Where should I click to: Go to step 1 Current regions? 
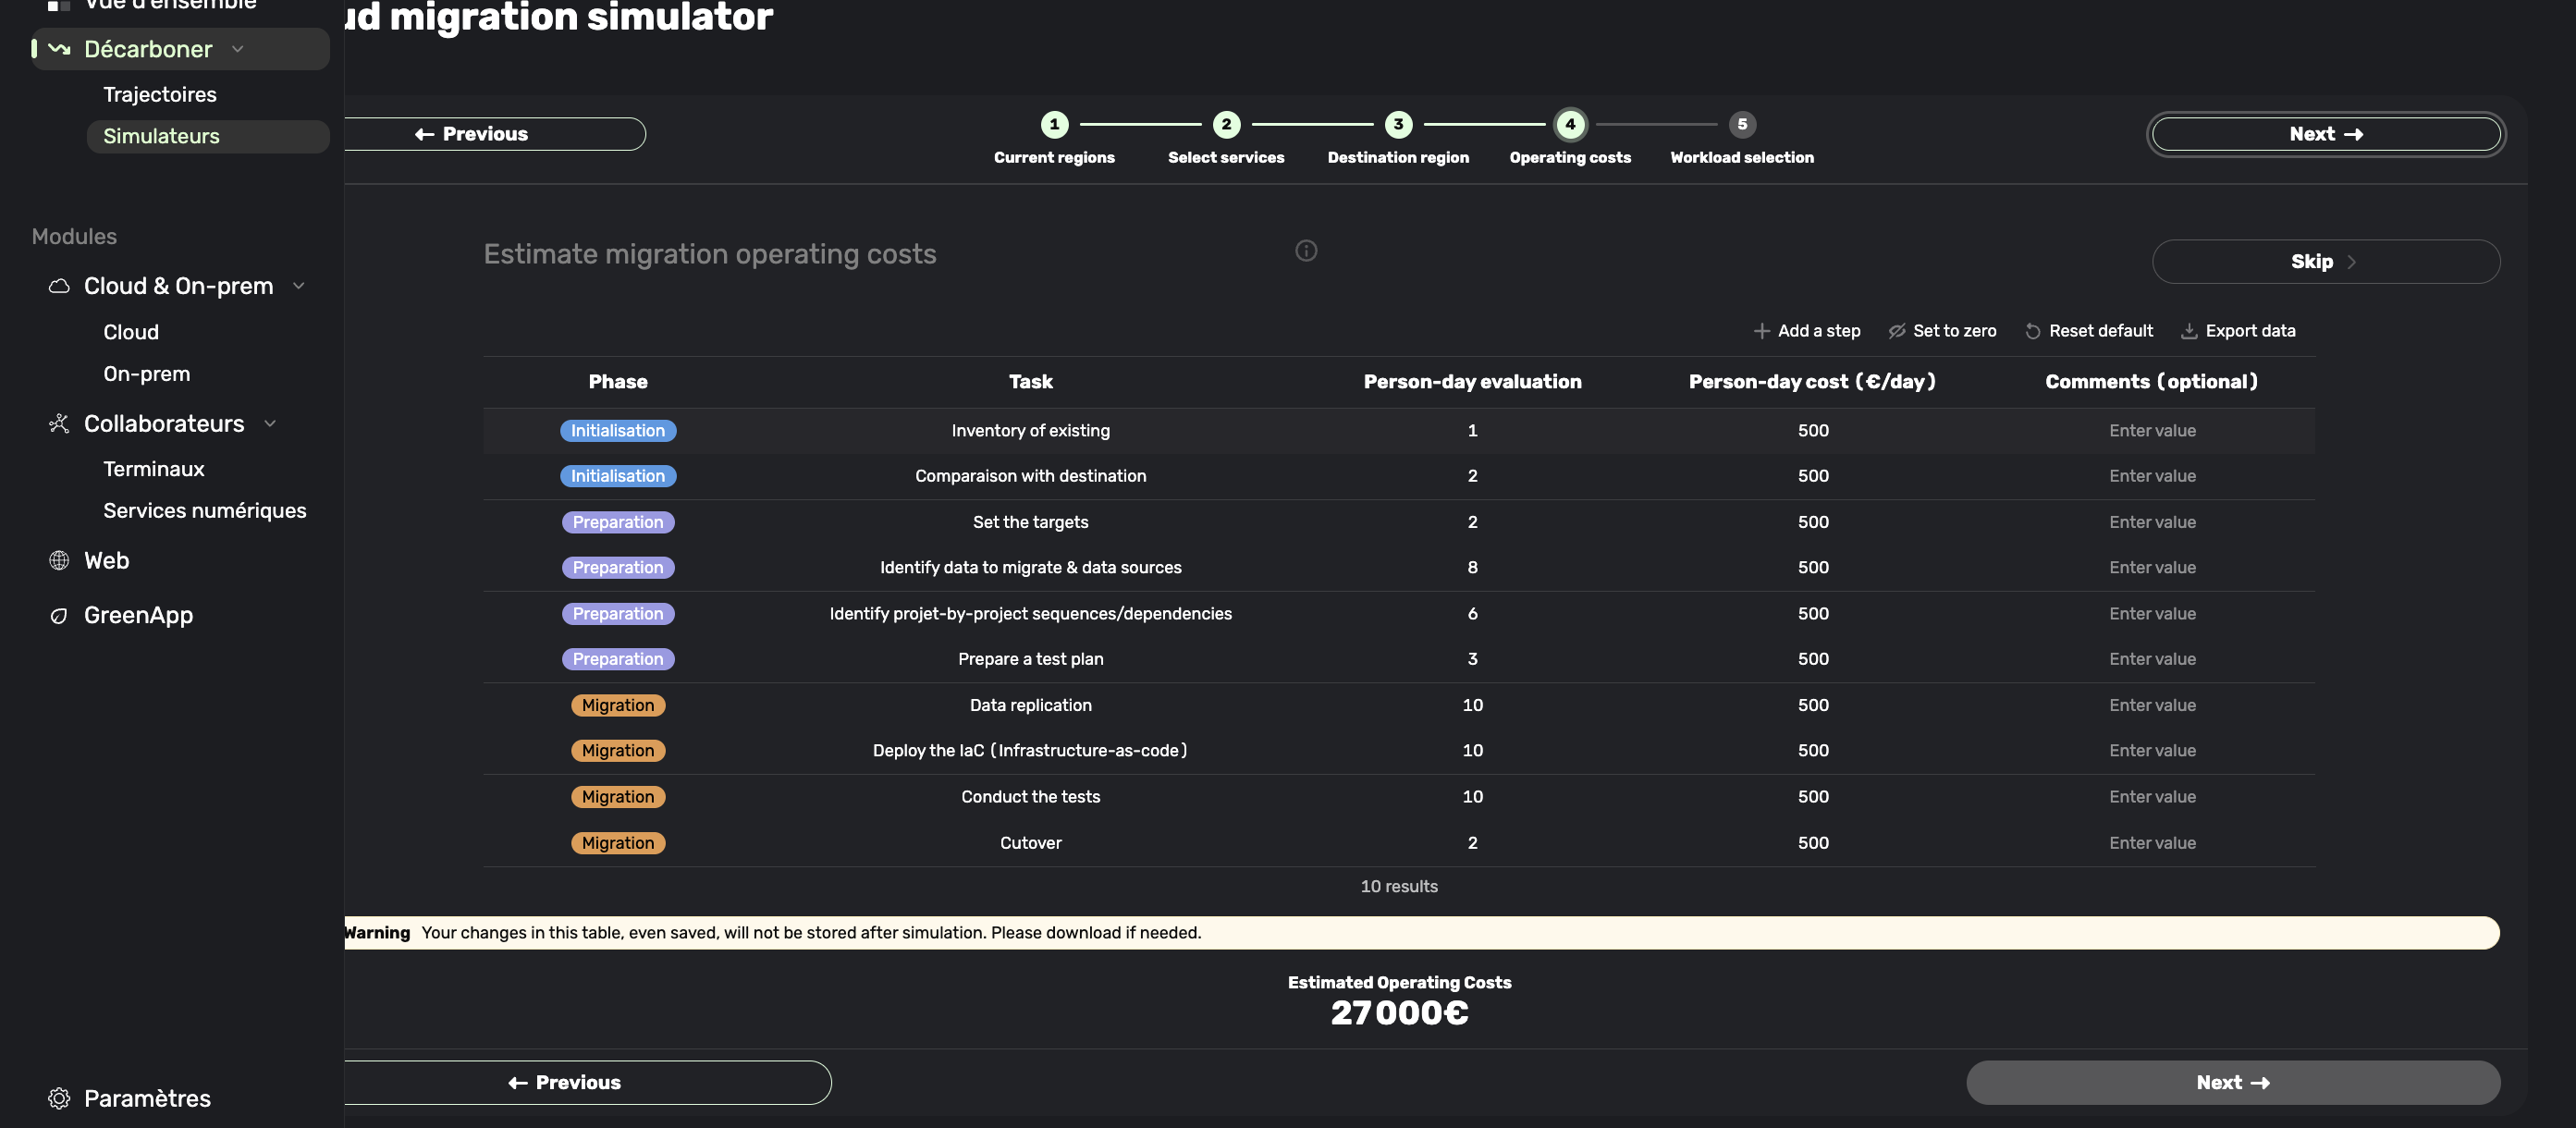tap(1054, 125)
